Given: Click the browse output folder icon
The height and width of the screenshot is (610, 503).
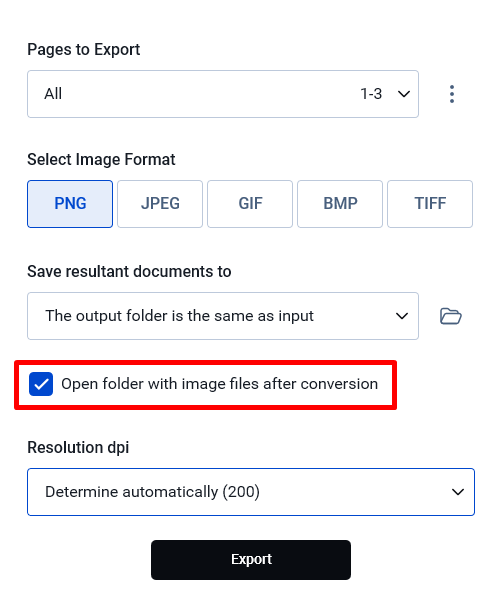Looking at the screenshot, I should click(x=450, y=316).
